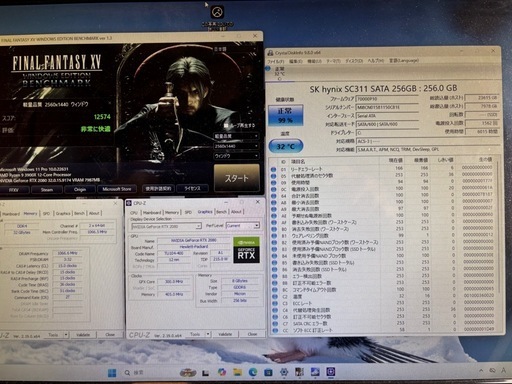
Task: Open the 2560x1440 resolution dropdown
Action: pyautogui.click(x=236, y=146)
